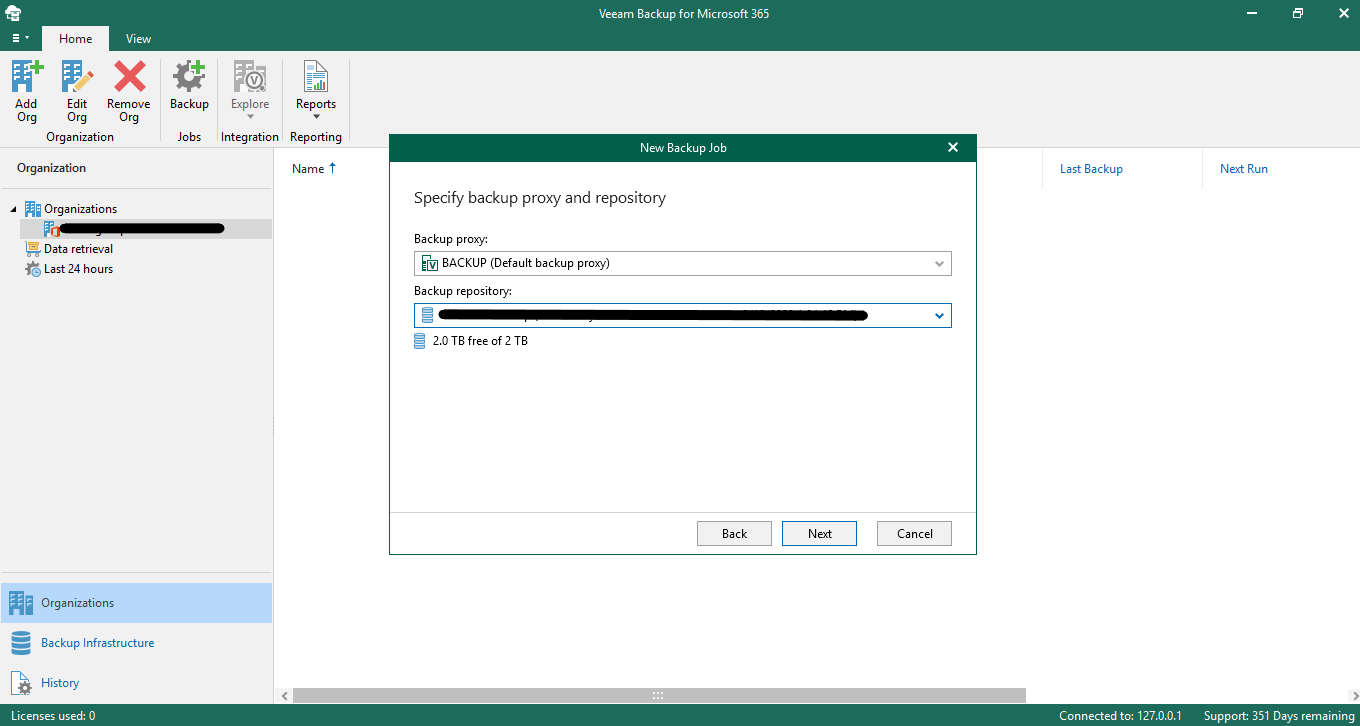This screenshot has height=726, width=1360.
Task: Click the Edit Org icon
Action: point(77,77)
